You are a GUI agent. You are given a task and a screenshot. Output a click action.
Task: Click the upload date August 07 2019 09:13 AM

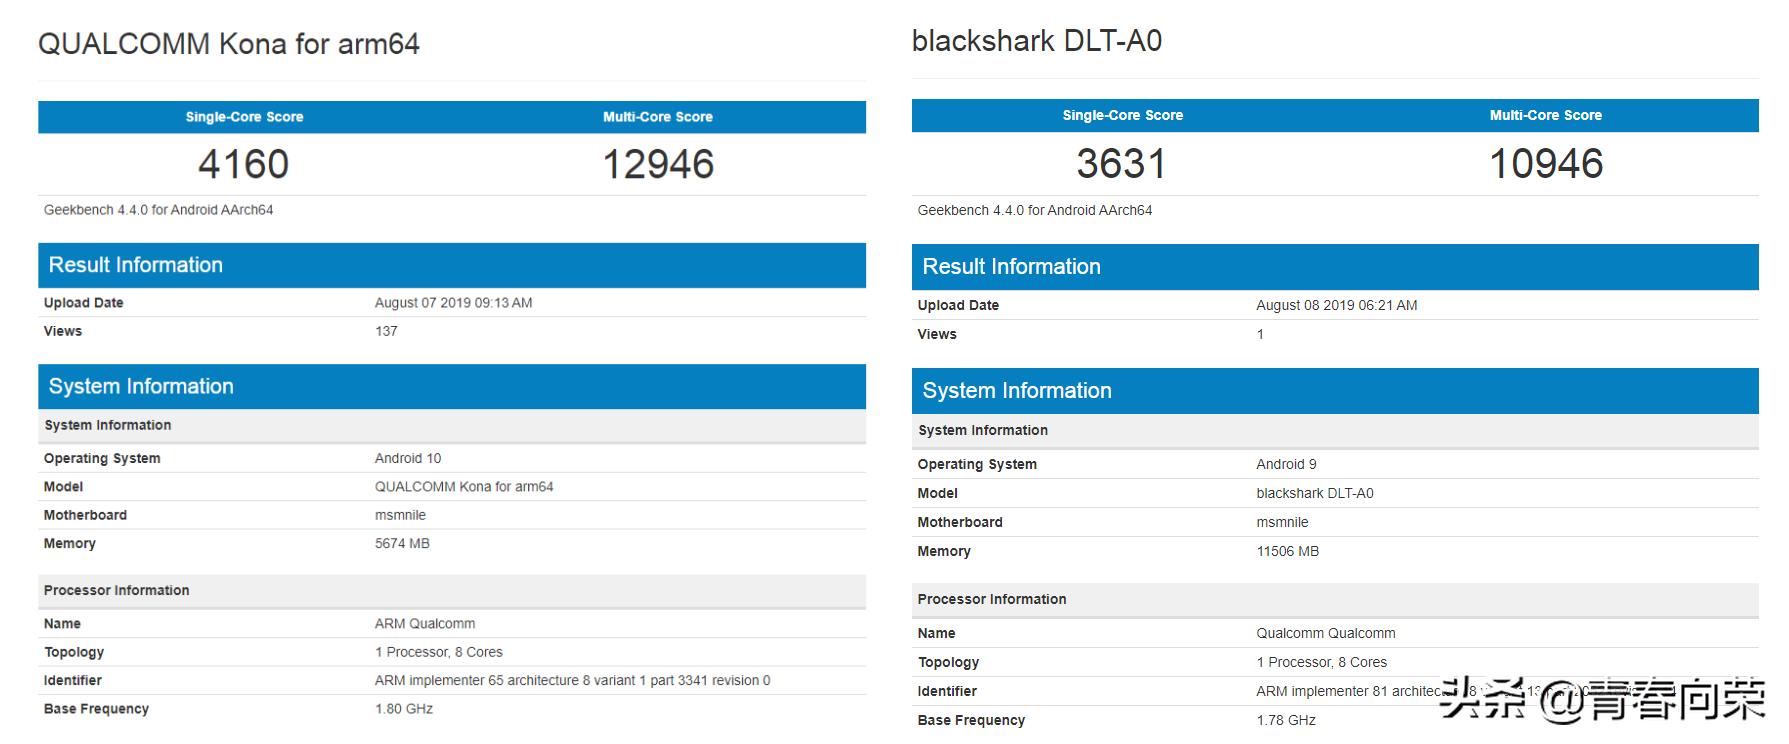coord(453,303)
